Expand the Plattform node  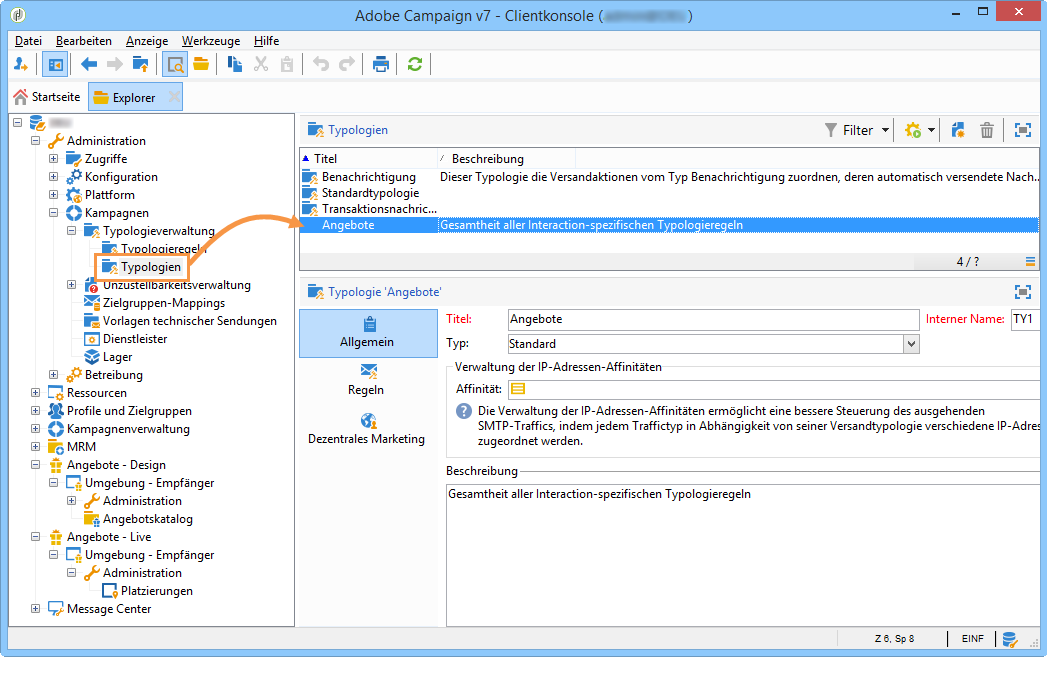click(53, 195)
